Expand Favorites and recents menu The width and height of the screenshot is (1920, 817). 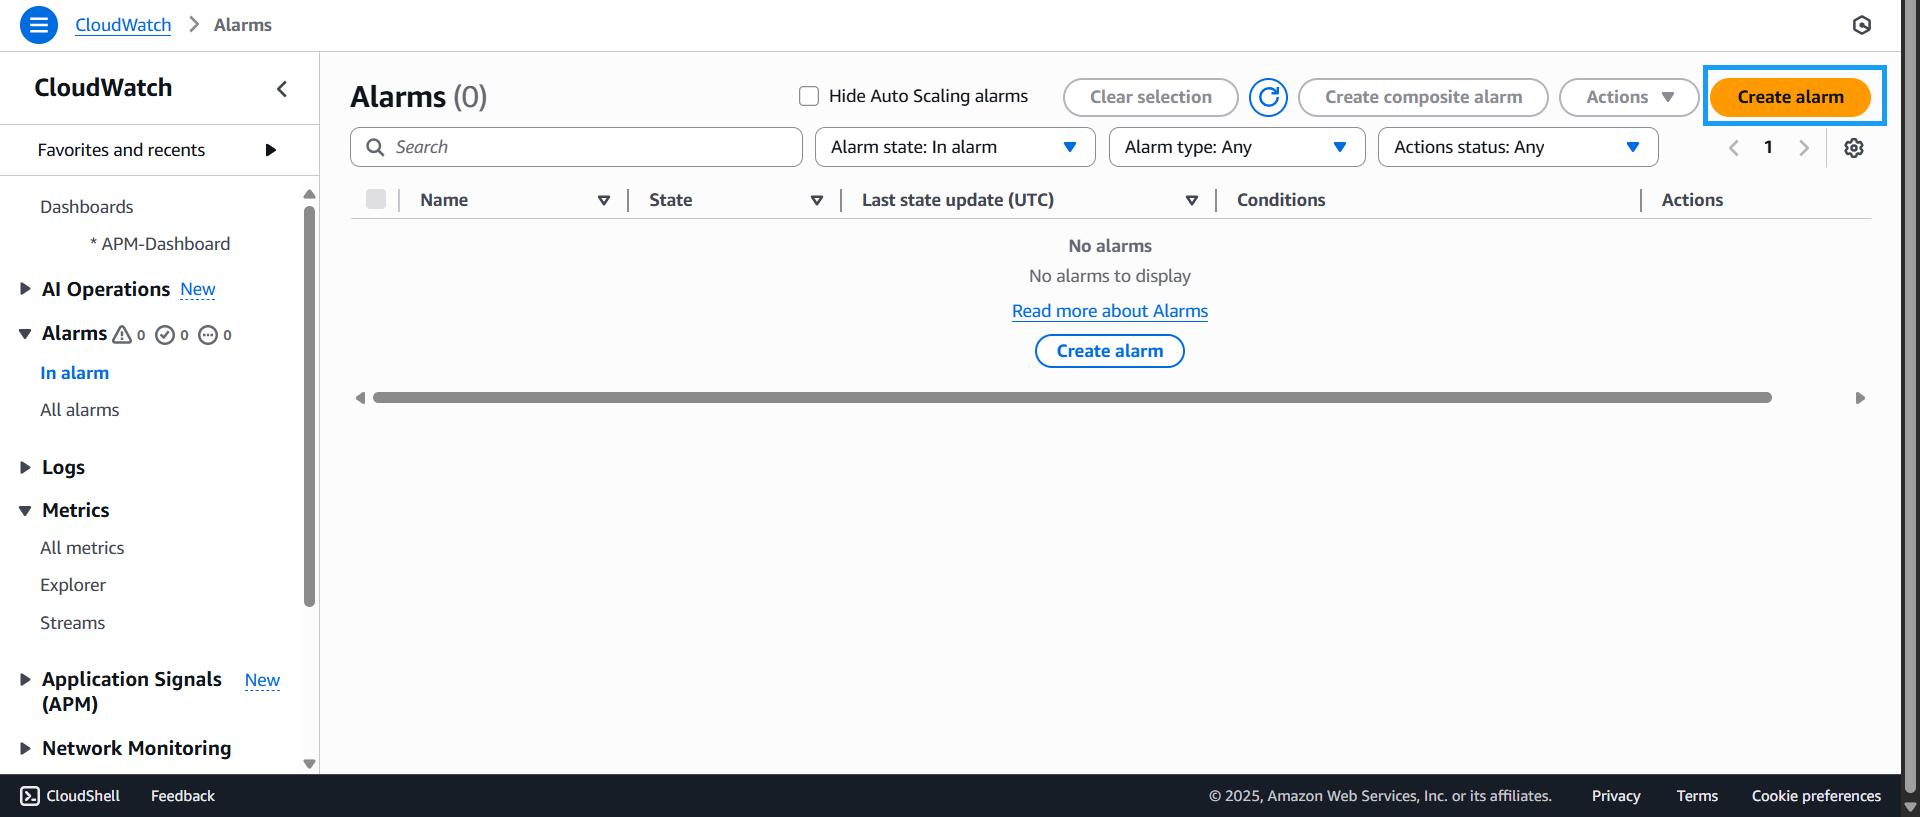click(x=270, y=150)
